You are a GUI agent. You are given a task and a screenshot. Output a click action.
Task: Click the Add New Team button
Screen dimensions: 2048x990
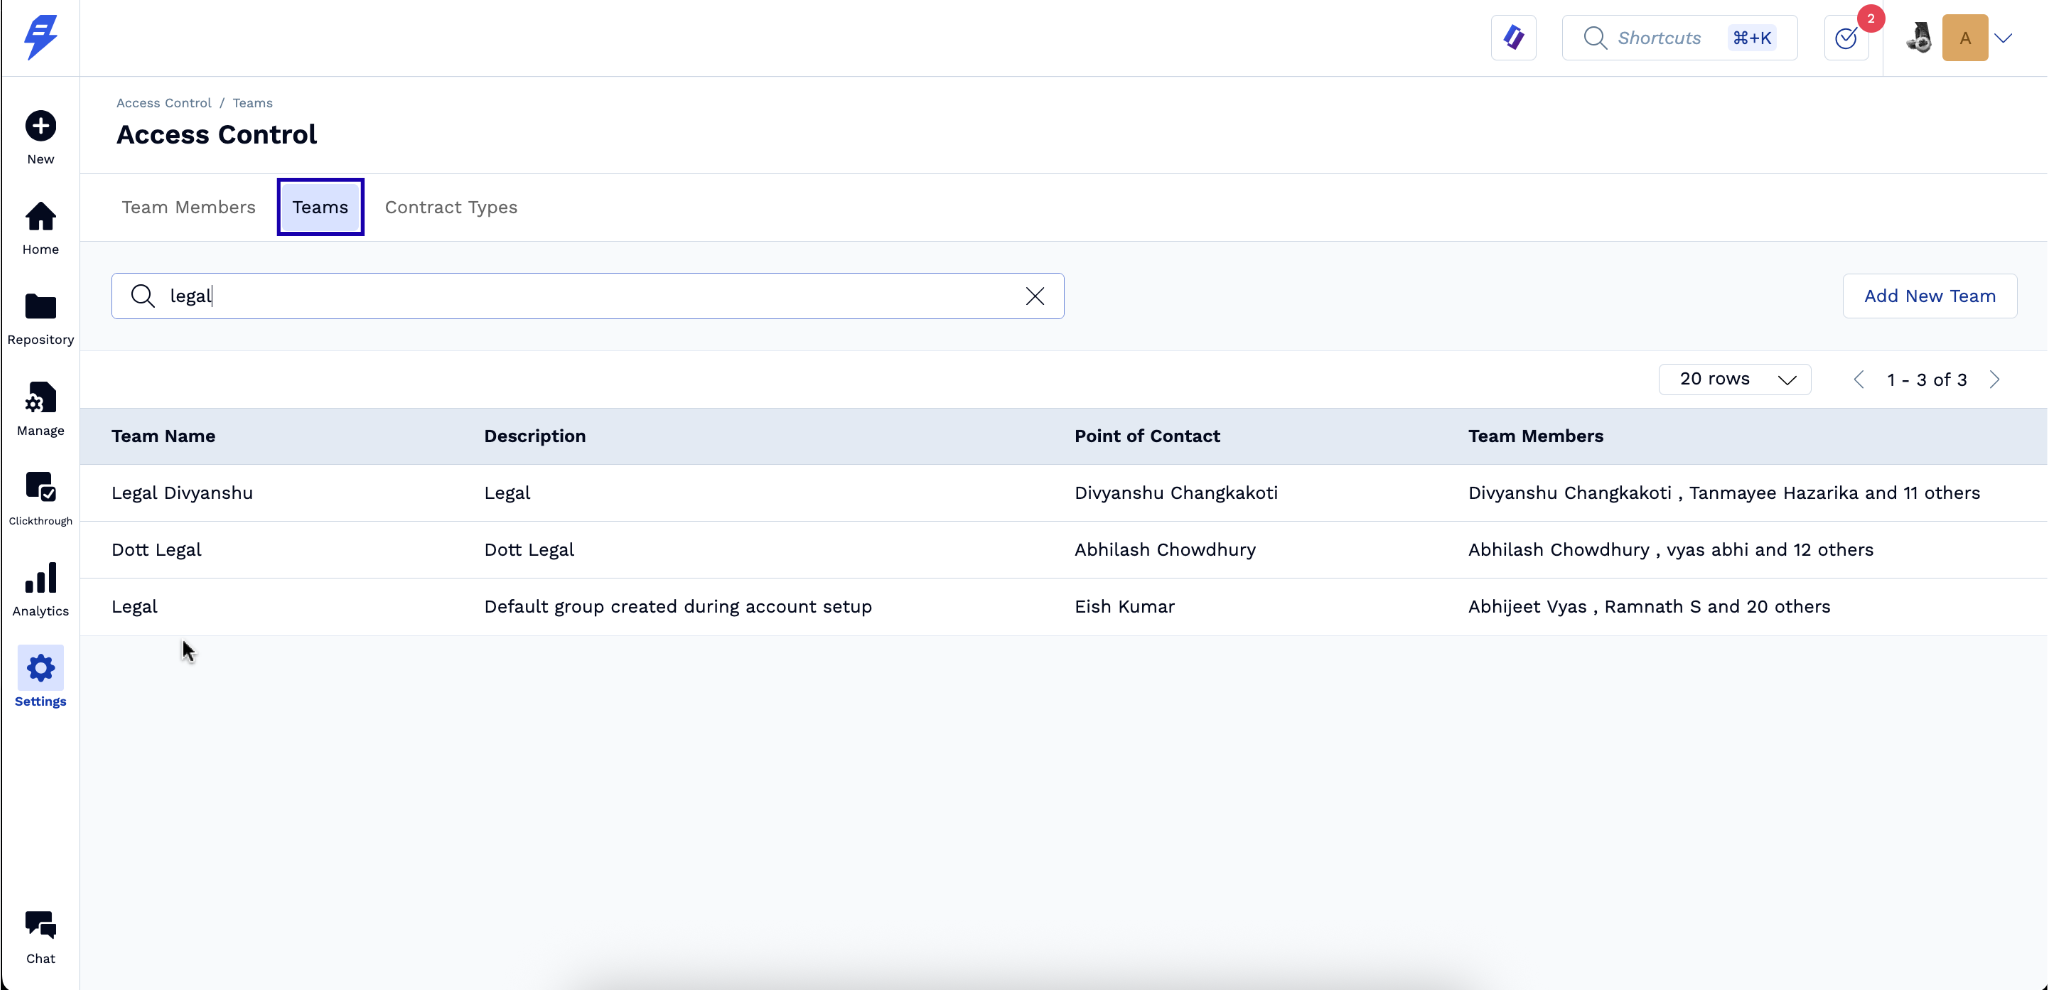point(1929,296)
